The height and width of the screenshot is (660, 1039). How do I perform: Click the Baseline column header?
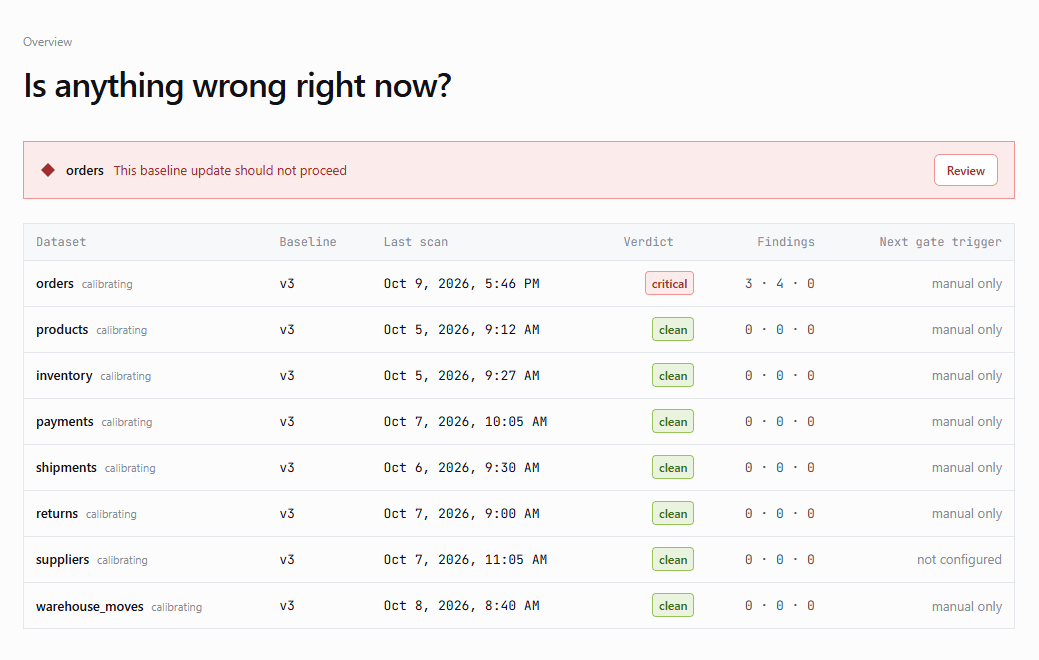click(x=307, y=242)
